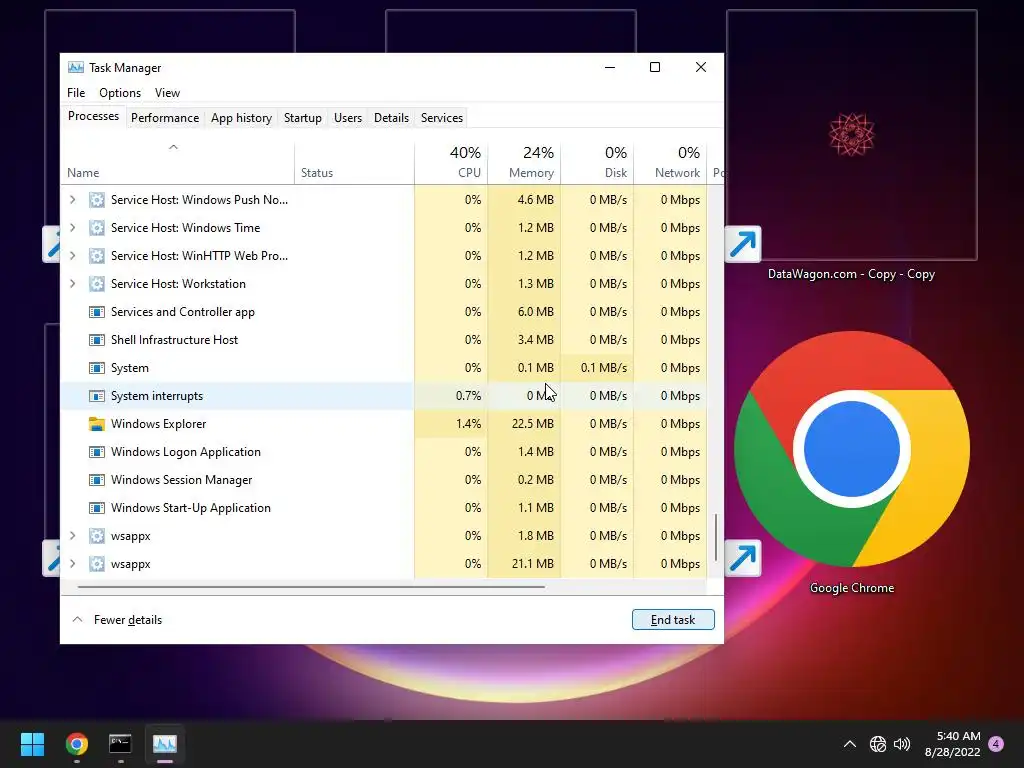Screen dimensions: 1024x768
Task: Click the gear icon of wsappx using 1.8 MB
Action: [x=97, y=536]
